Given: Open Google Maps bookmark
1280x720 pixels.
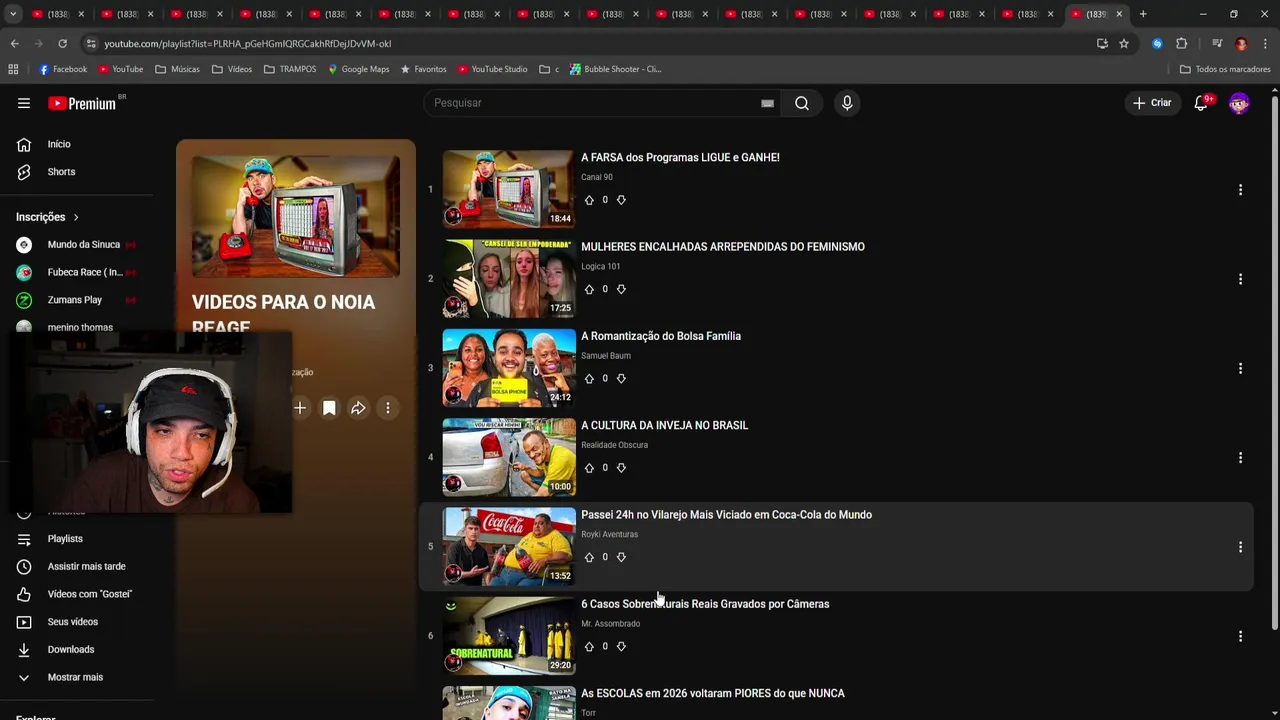Looking at the screenshot, I should [358, 69].
